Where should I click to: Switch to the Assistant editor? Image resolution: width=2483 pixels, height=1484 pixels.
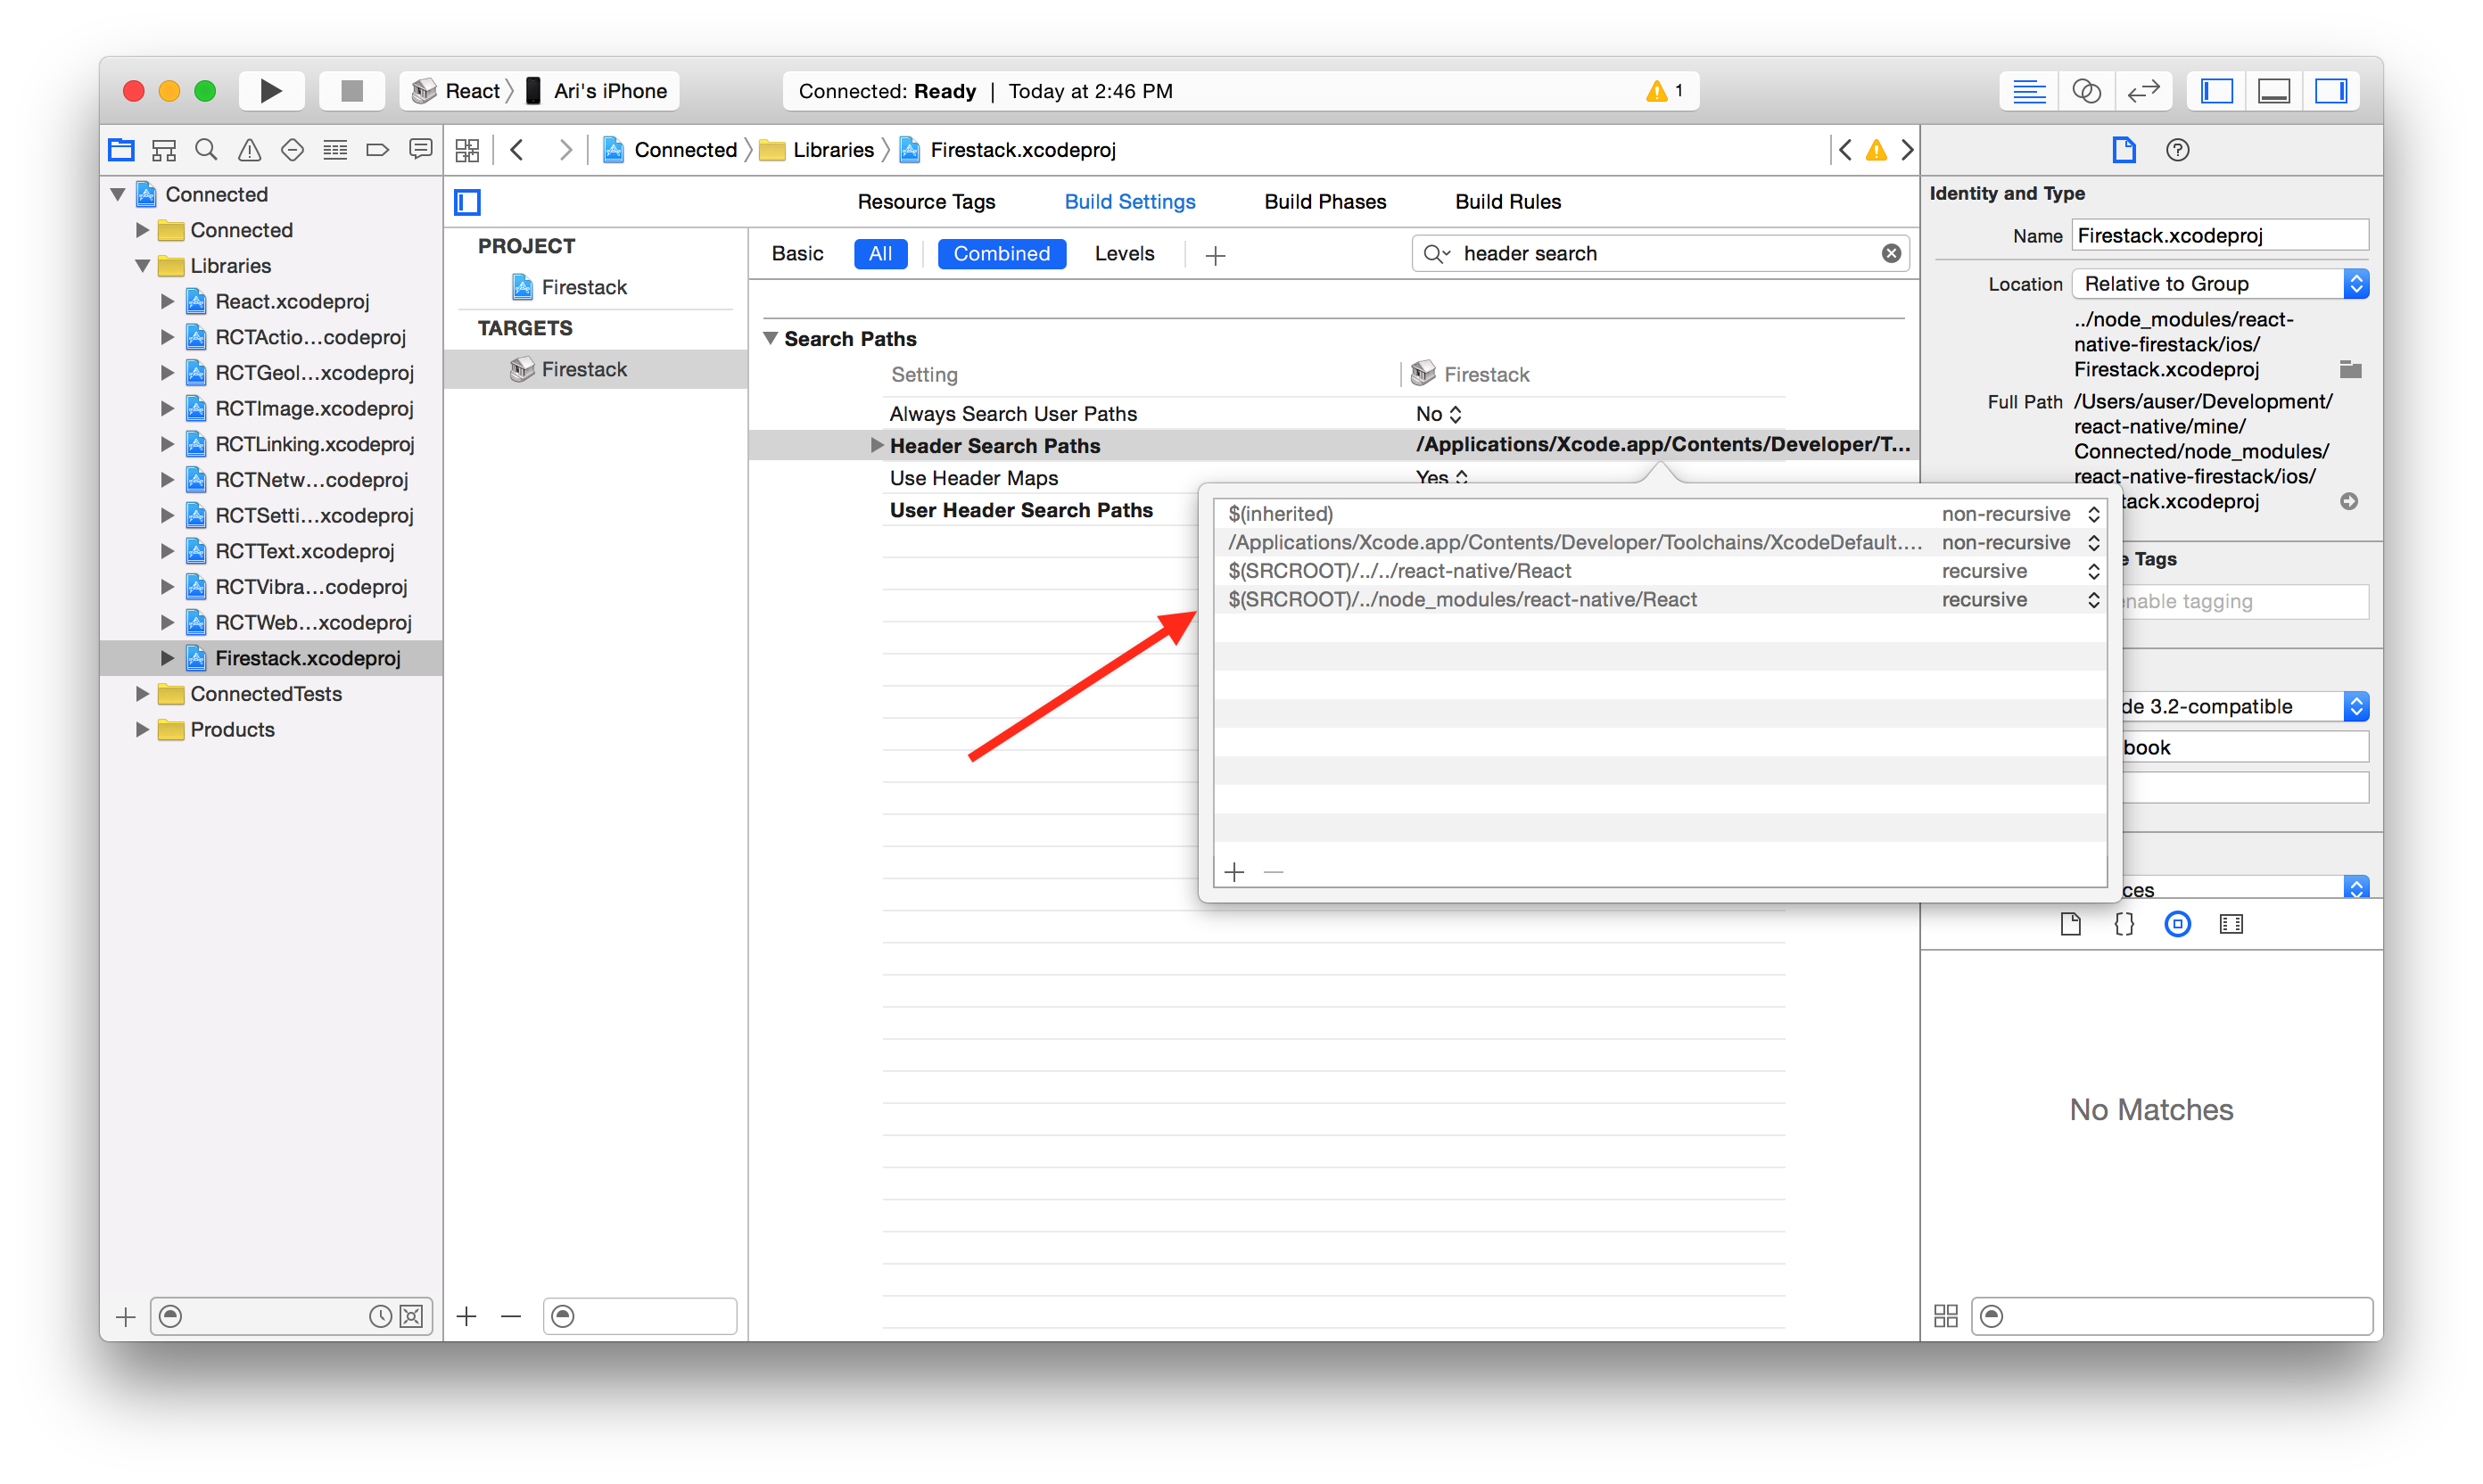(2086, 91)
